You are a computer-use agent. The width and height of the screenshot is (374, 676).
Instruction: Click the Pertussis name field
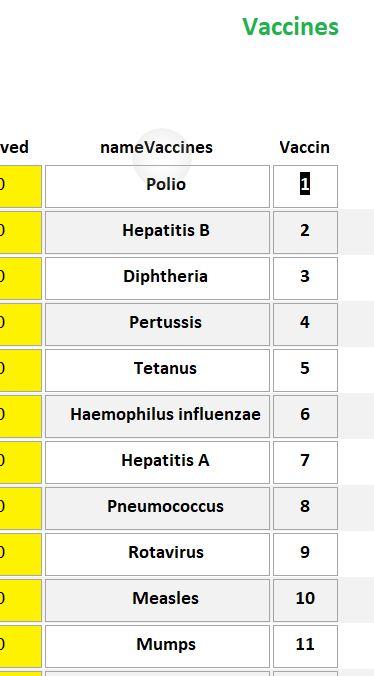(157, 324)
